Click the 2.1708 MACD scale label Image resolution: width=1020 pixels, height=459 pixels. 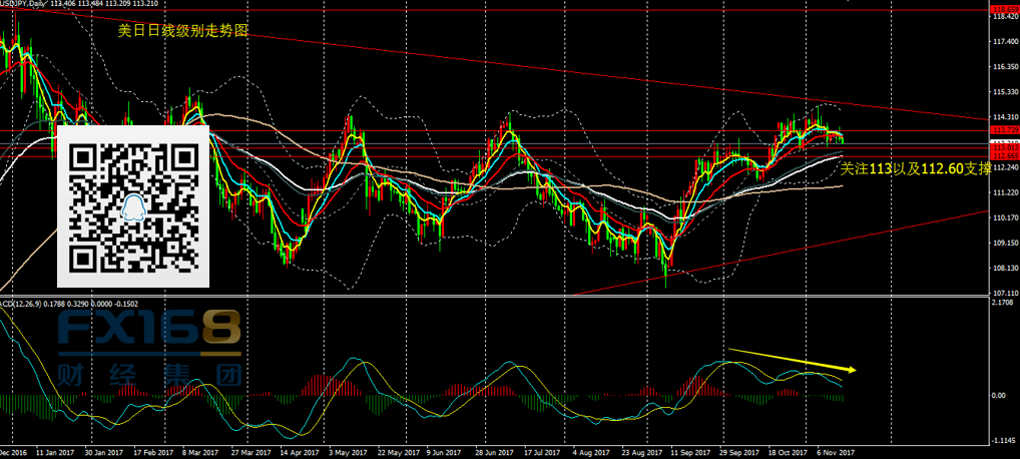1004,303
